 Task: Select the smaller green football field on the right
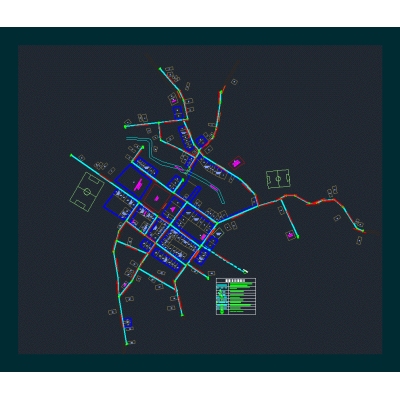(278, 179)
